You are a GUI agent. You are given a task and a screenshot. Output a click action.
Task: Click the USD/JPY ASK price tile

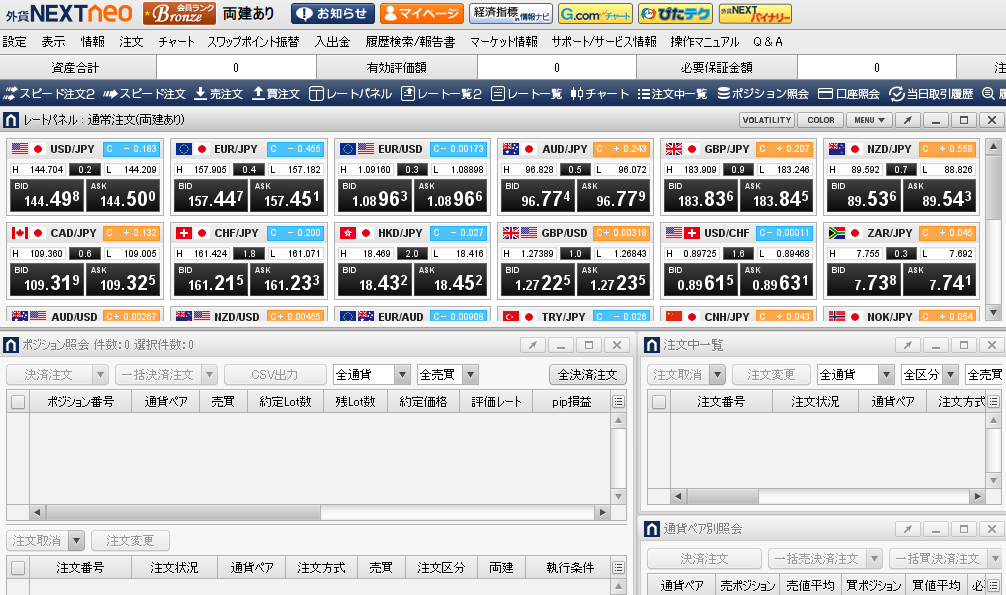pyautogui.click(x=122, y=196)
